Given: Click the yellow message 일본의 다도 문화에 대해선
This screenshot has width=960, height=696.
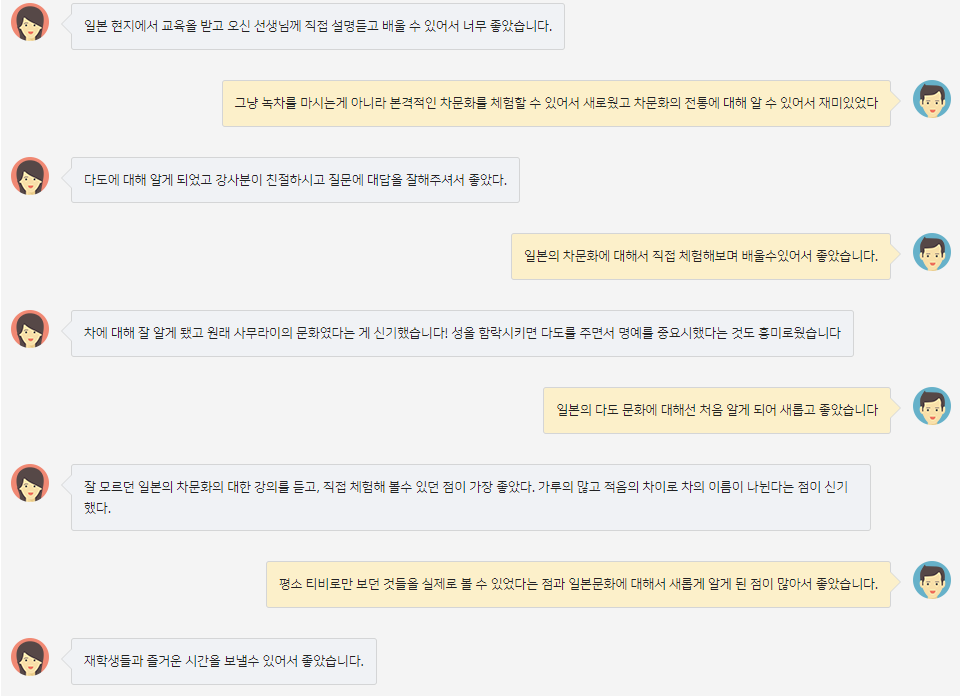Looking at the screenshot, I should [716, 410].
